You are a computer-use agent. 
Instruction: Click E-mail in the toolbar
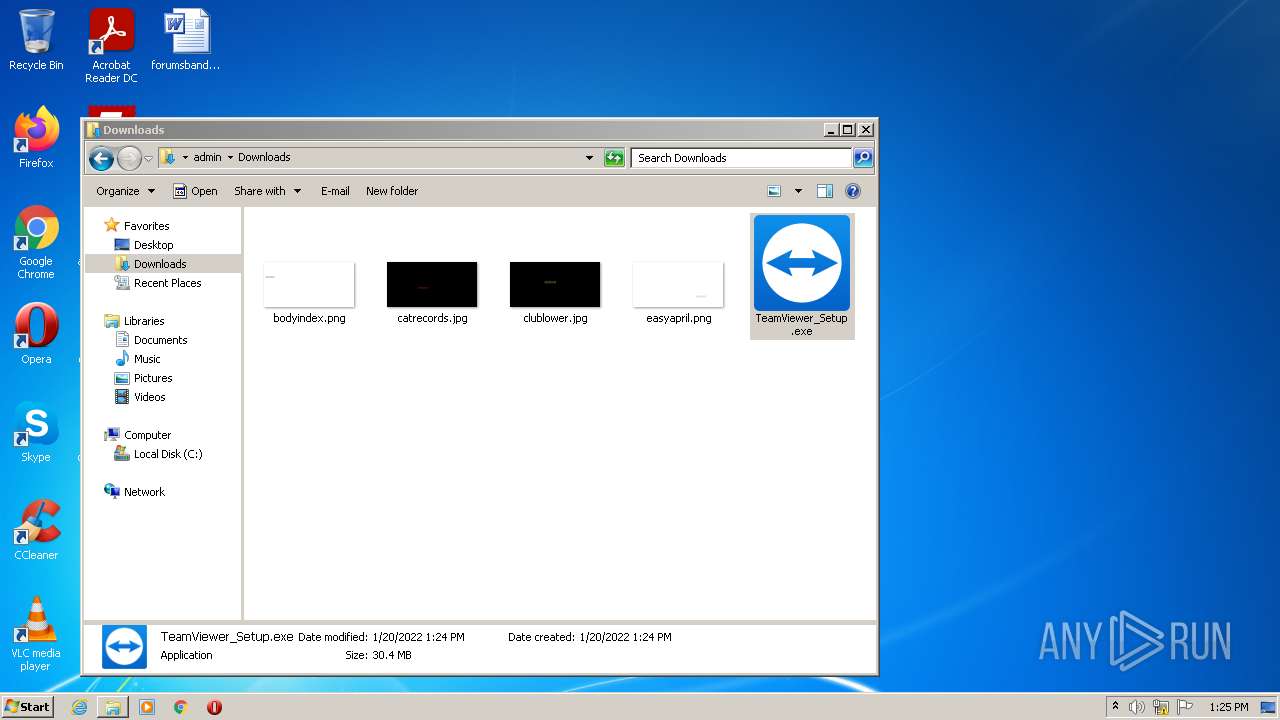pyautogui.click(x=335, y=191)
